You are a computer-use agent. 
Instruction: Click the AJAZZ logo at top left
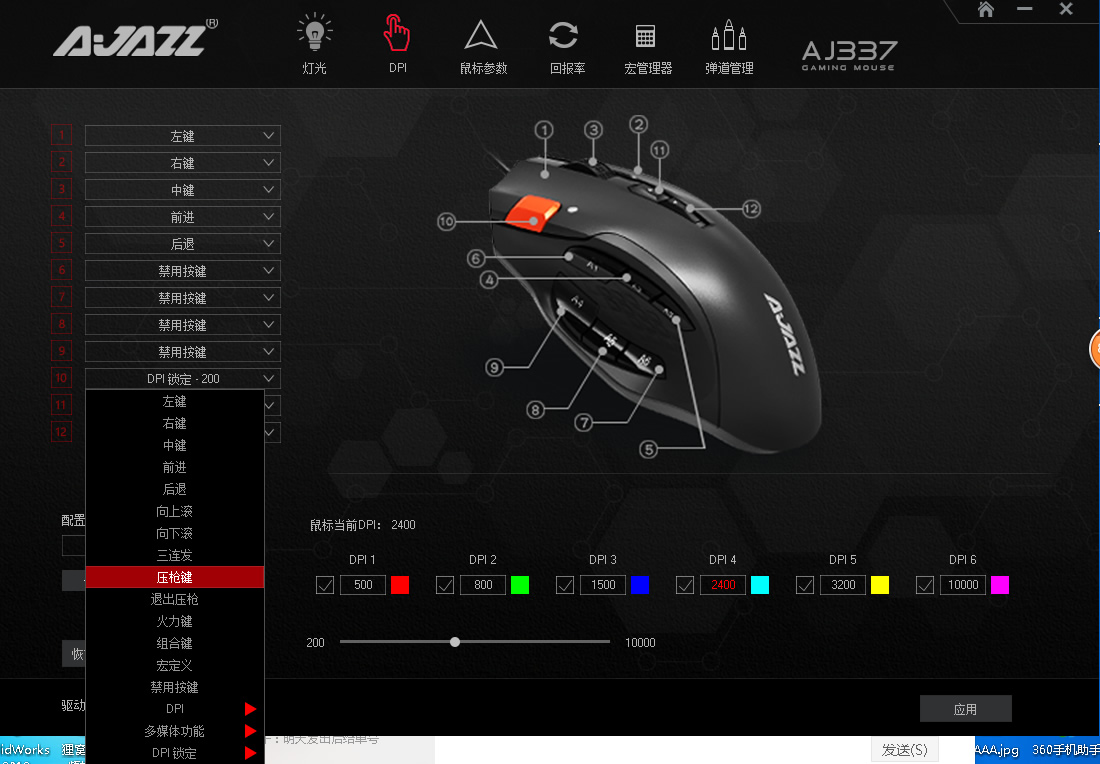135,39
